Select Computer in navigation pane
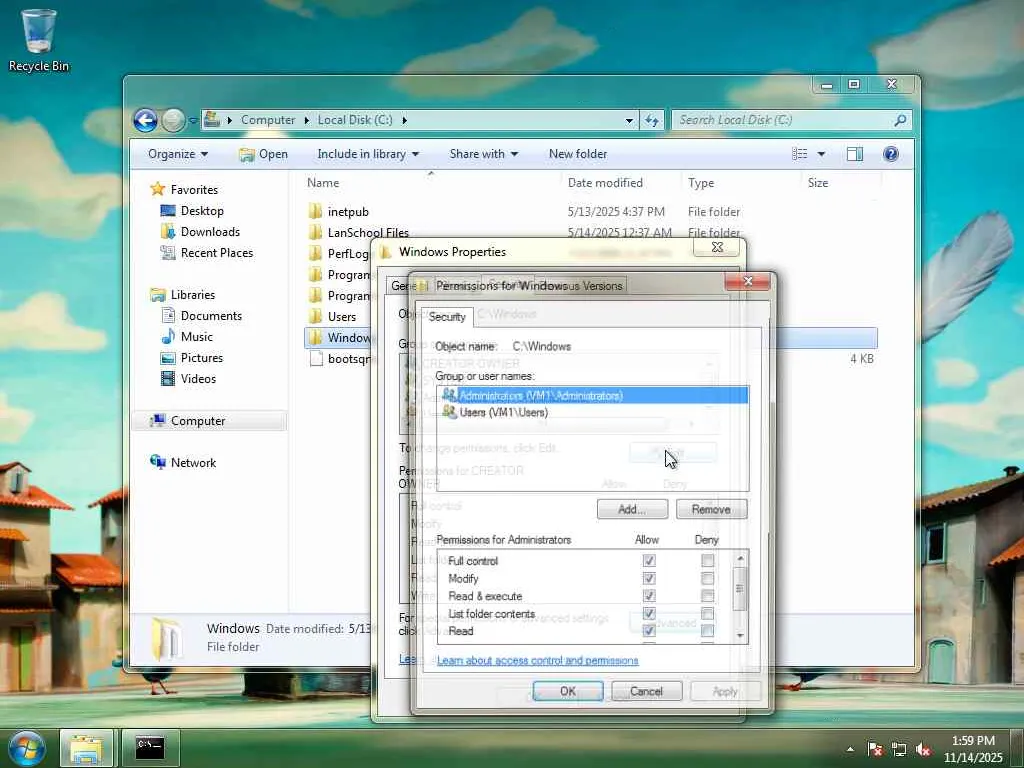 209,421
